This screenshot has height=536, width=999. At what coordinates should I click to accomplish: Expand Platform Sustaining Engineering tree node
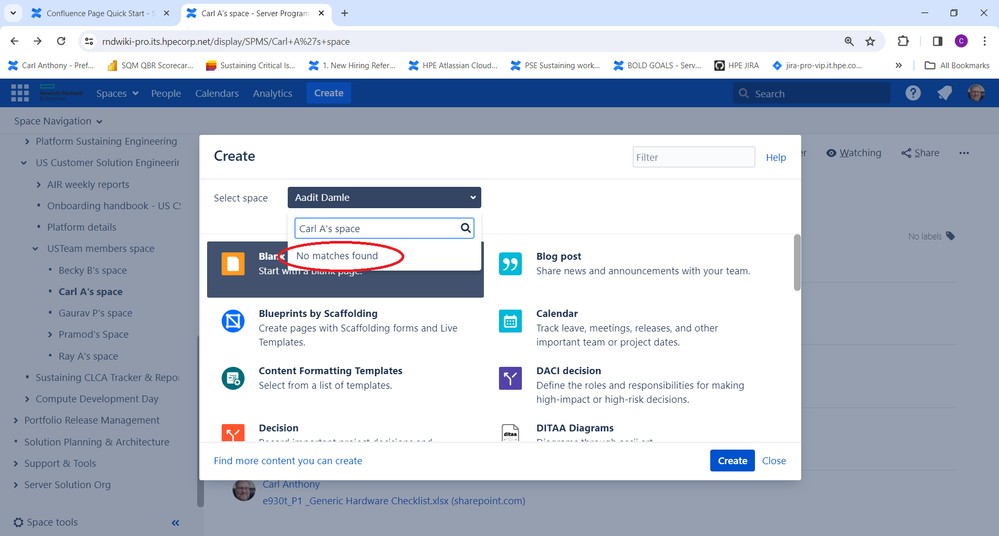26,141
